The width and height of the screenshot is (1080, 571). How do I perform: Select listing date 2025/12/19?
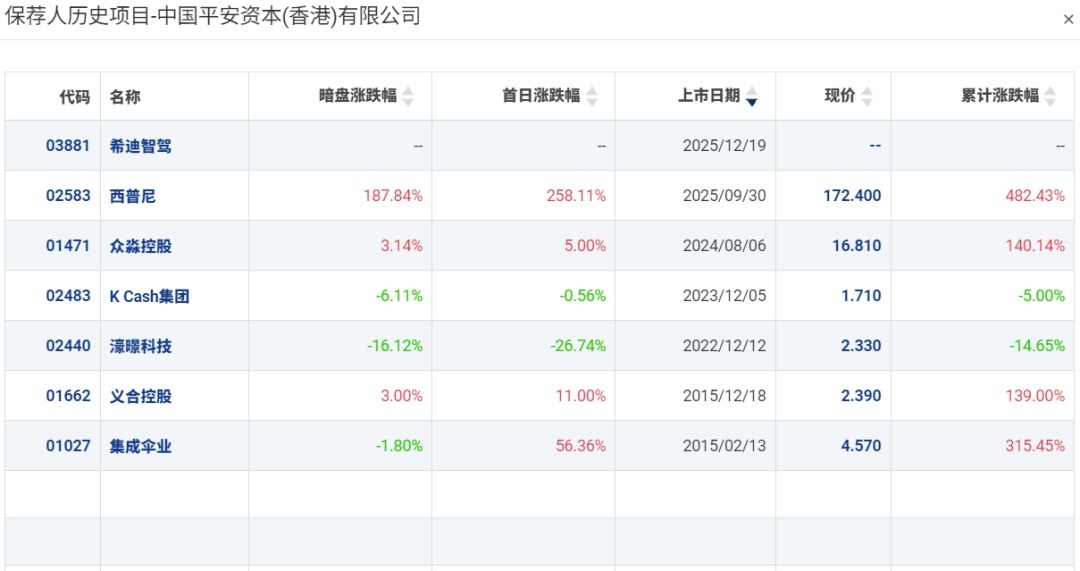click(x=724, y=145)
